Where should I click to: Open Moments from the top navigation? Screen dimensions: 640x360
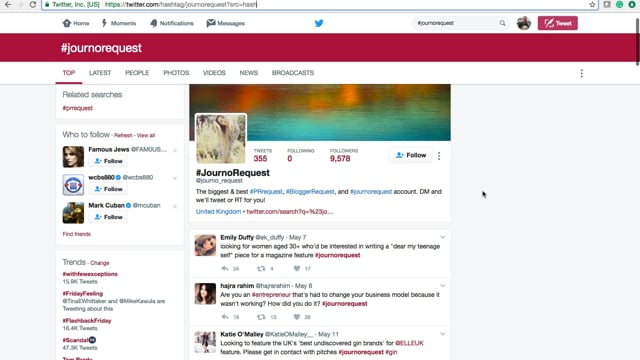pyautogui.click(x=119, y=23)
